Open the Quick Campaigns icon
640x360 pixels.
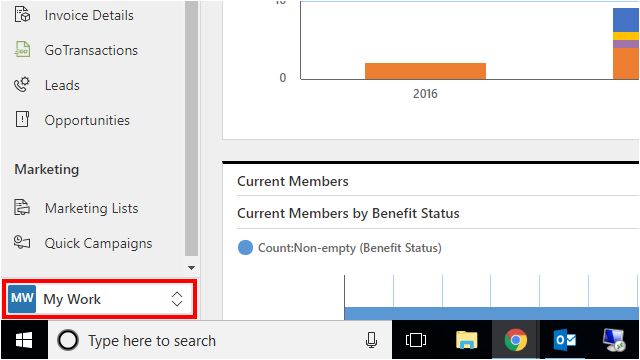point(22,242)
